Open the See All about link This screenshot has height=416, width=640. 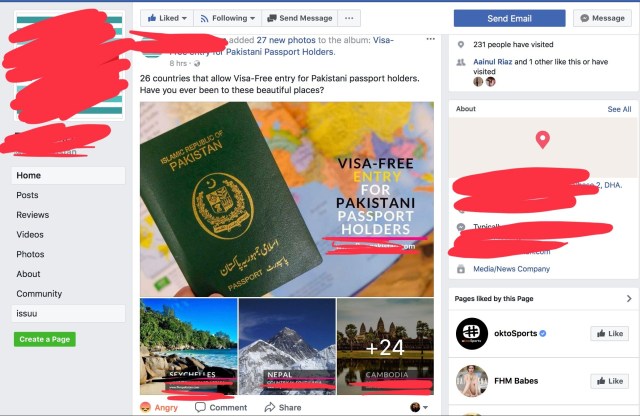click(x=619, y=109)
